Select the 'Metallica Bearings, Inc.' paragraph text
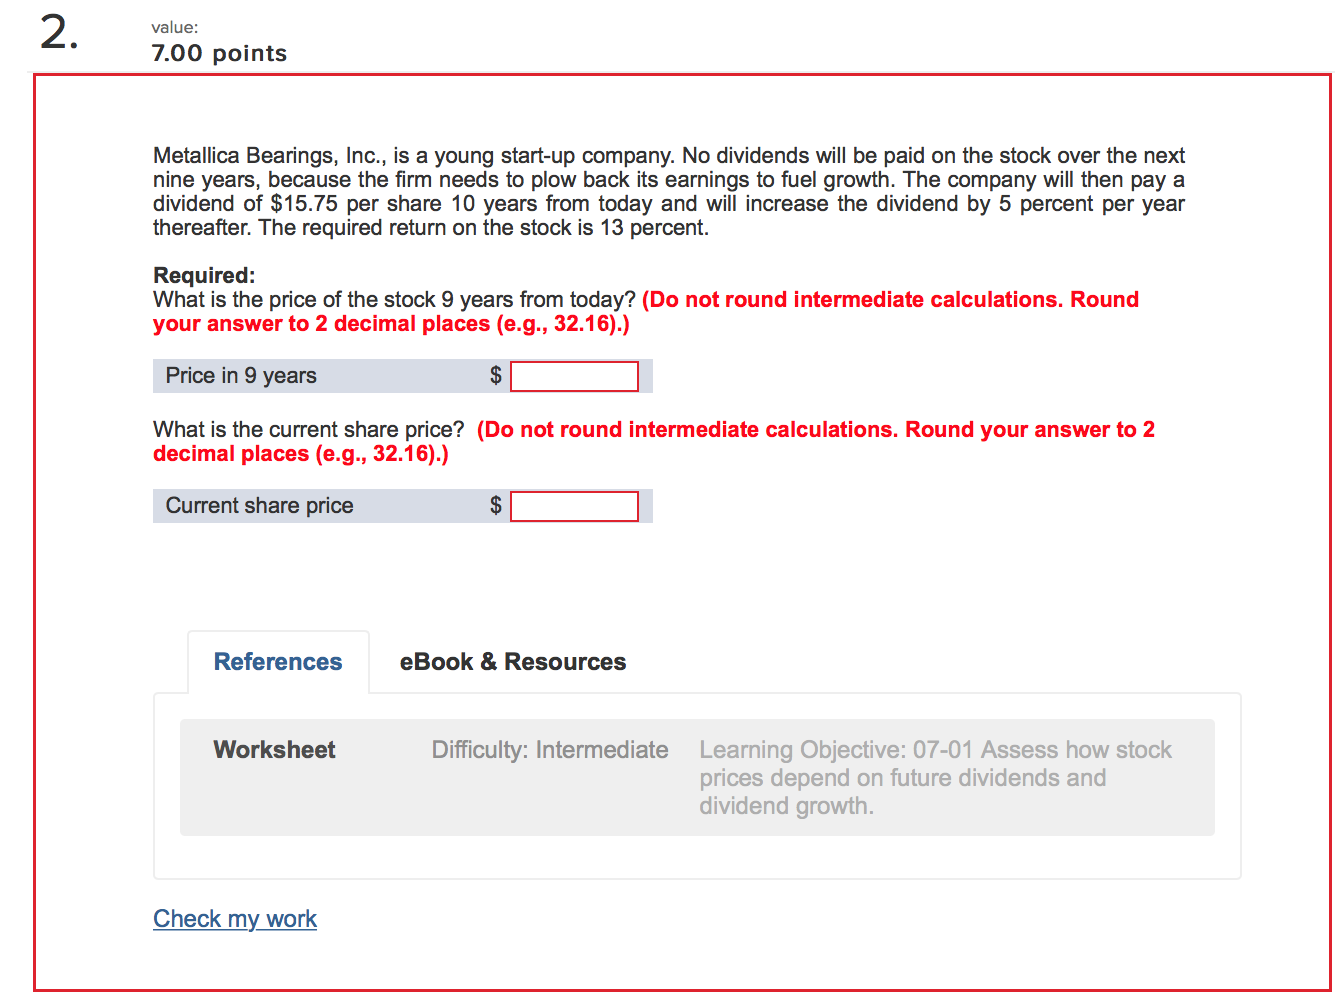 [x=669, y=192]
